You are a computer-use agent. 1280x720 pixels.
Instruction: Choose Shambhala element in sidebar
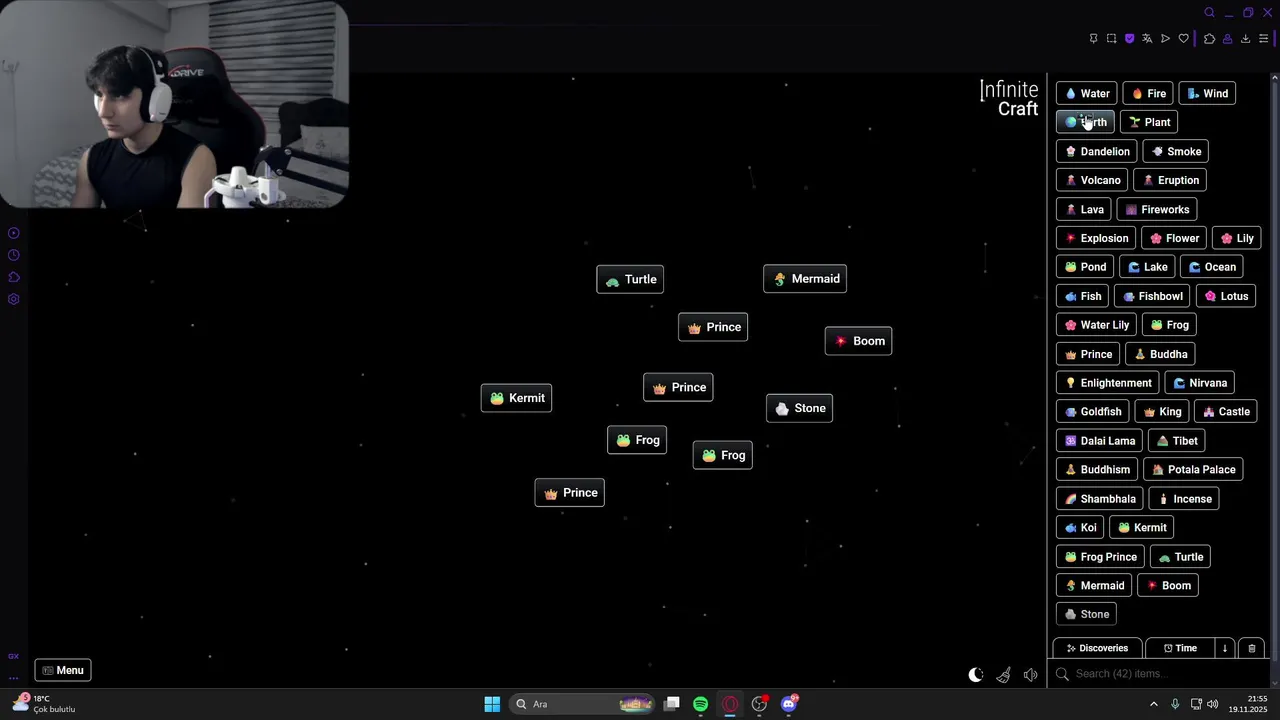(x=1100, y=499)
